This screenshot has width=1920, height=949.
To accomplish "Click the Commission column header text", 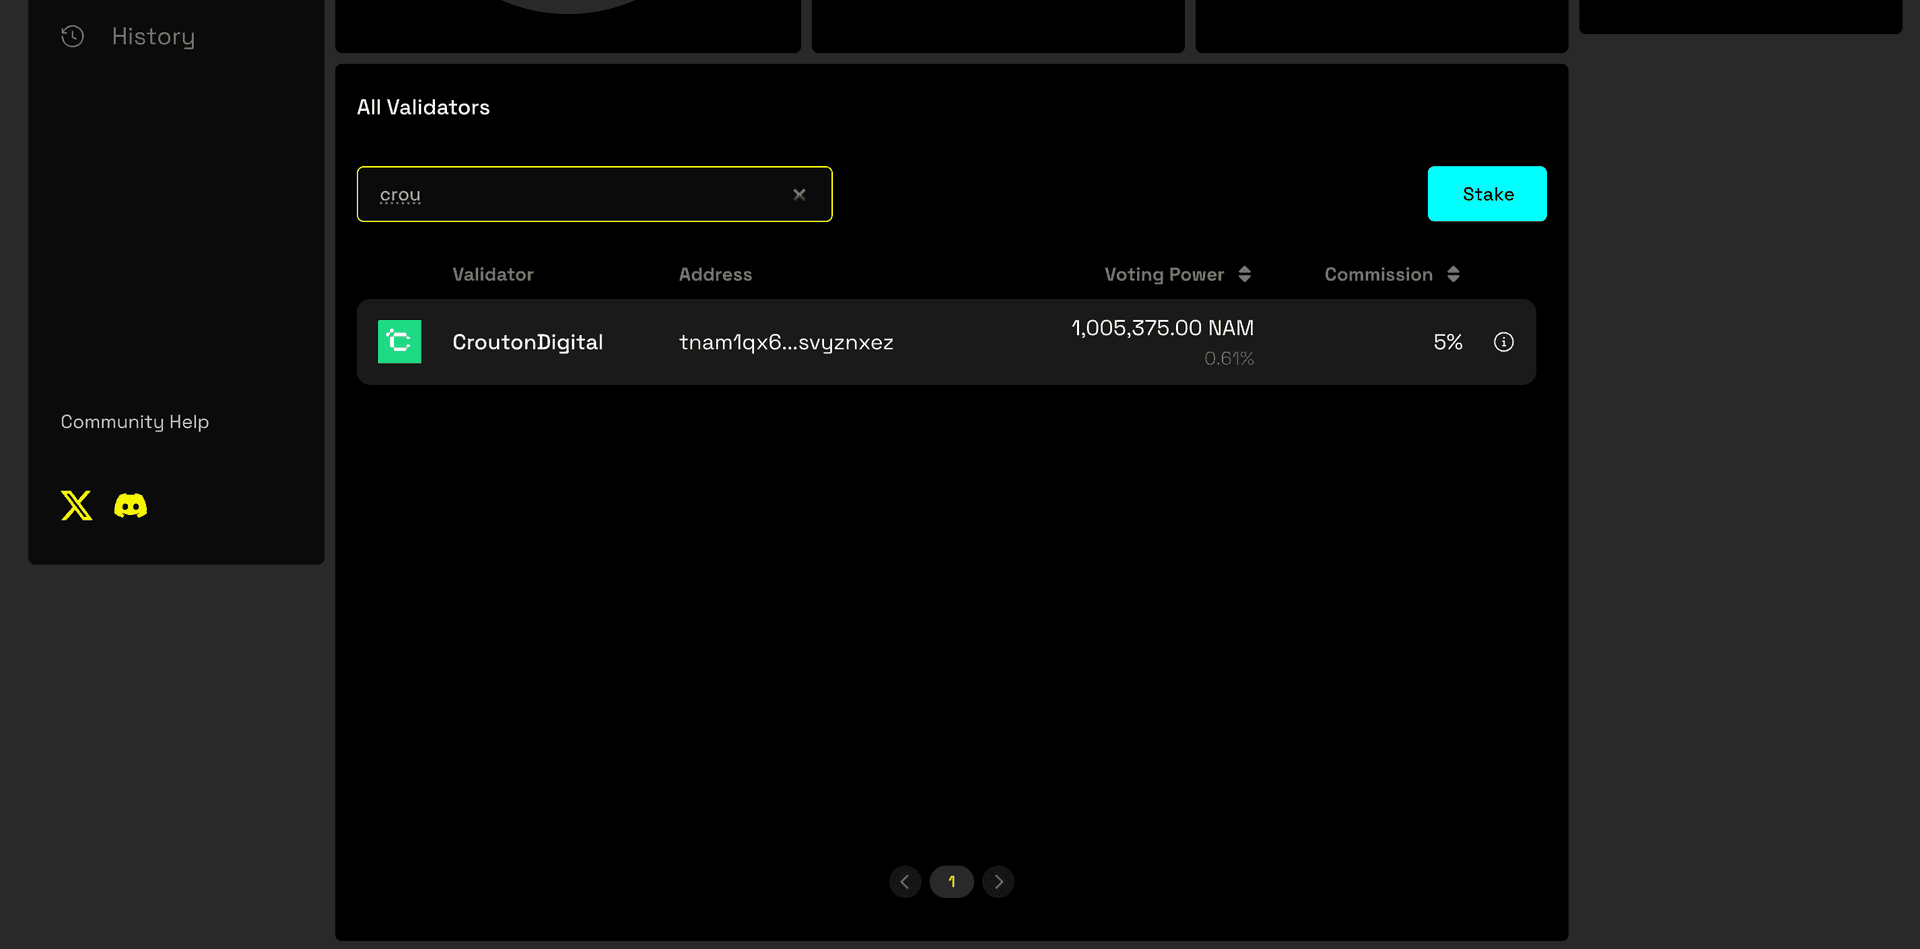I will pos(1378,274).
